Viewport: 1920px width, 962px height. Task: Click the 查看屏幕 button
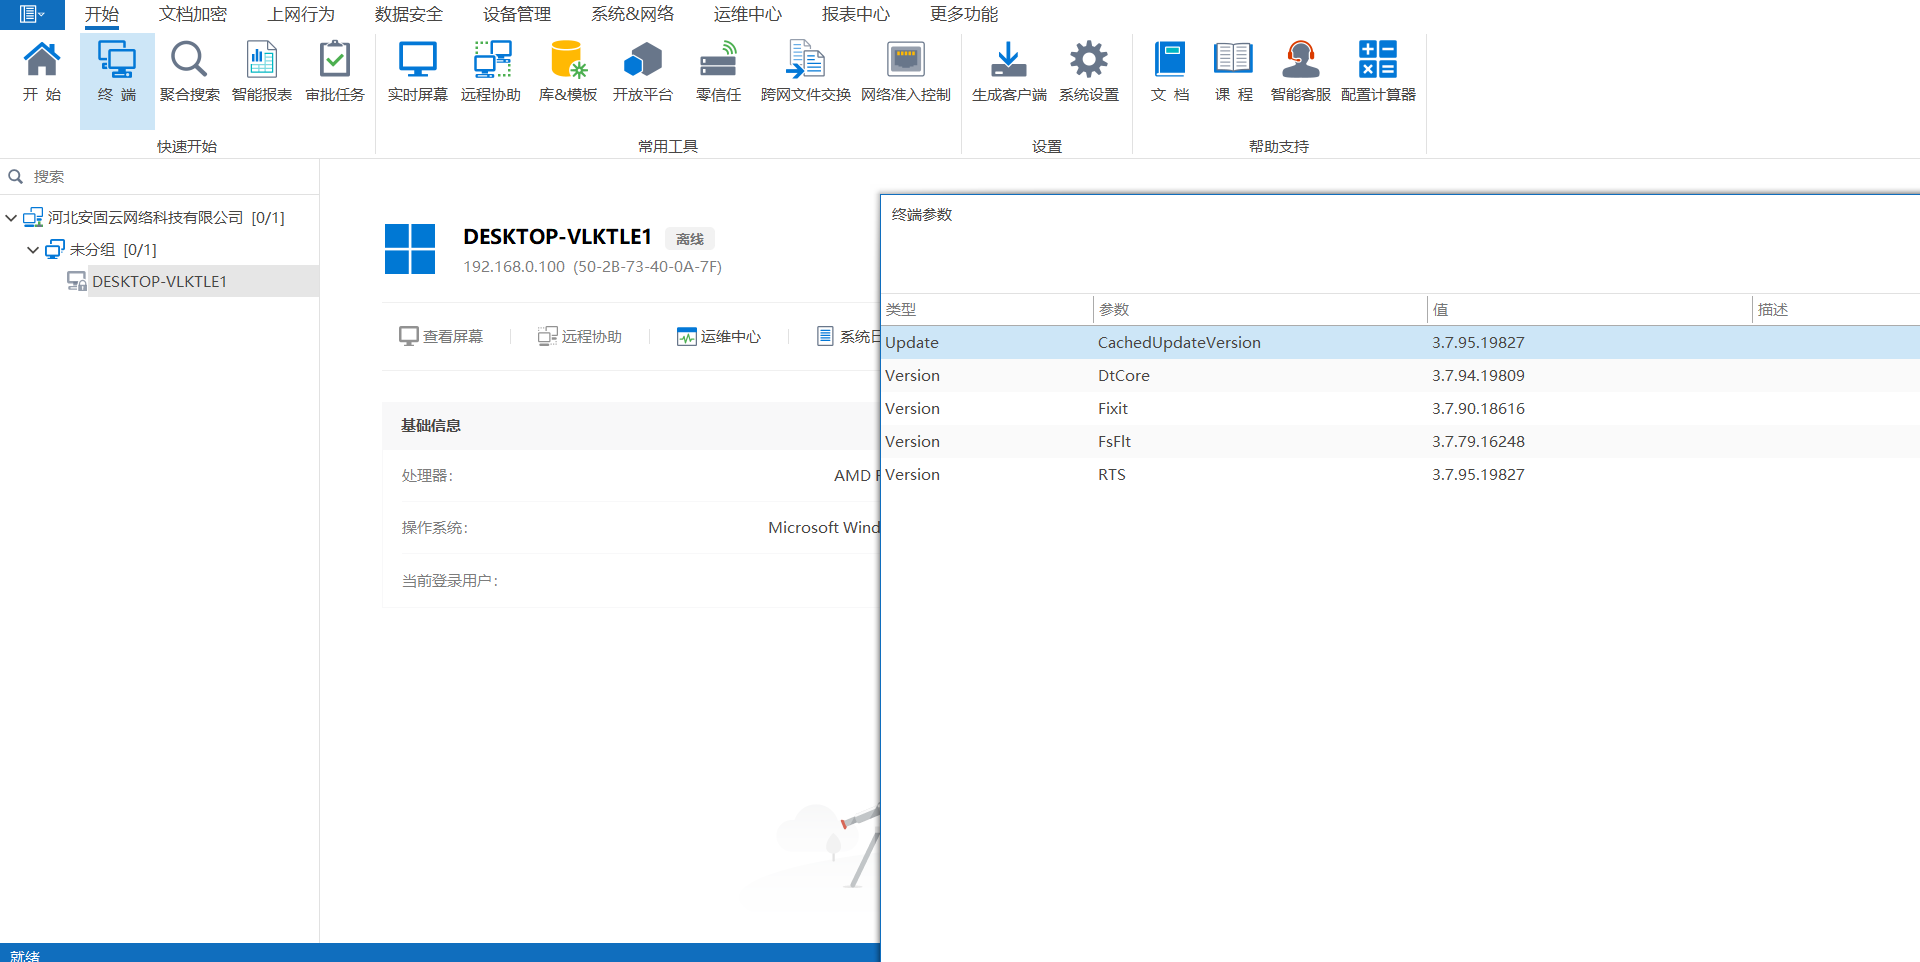[441, 337]
